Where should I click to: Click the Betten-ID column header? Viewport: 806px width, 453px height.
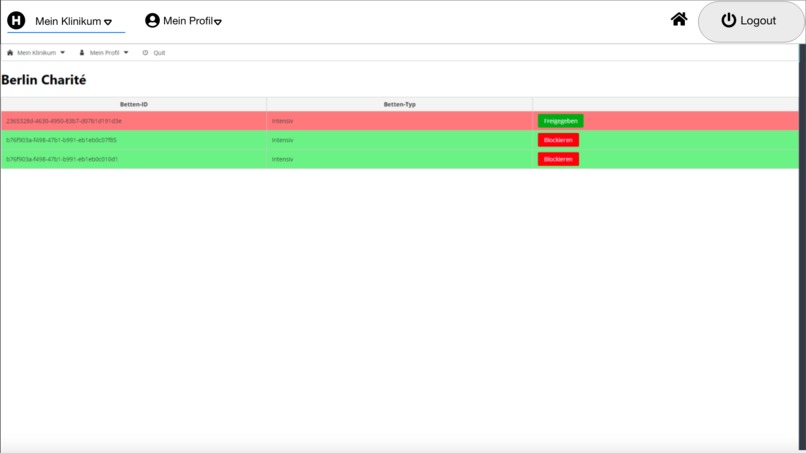[134, 104]
